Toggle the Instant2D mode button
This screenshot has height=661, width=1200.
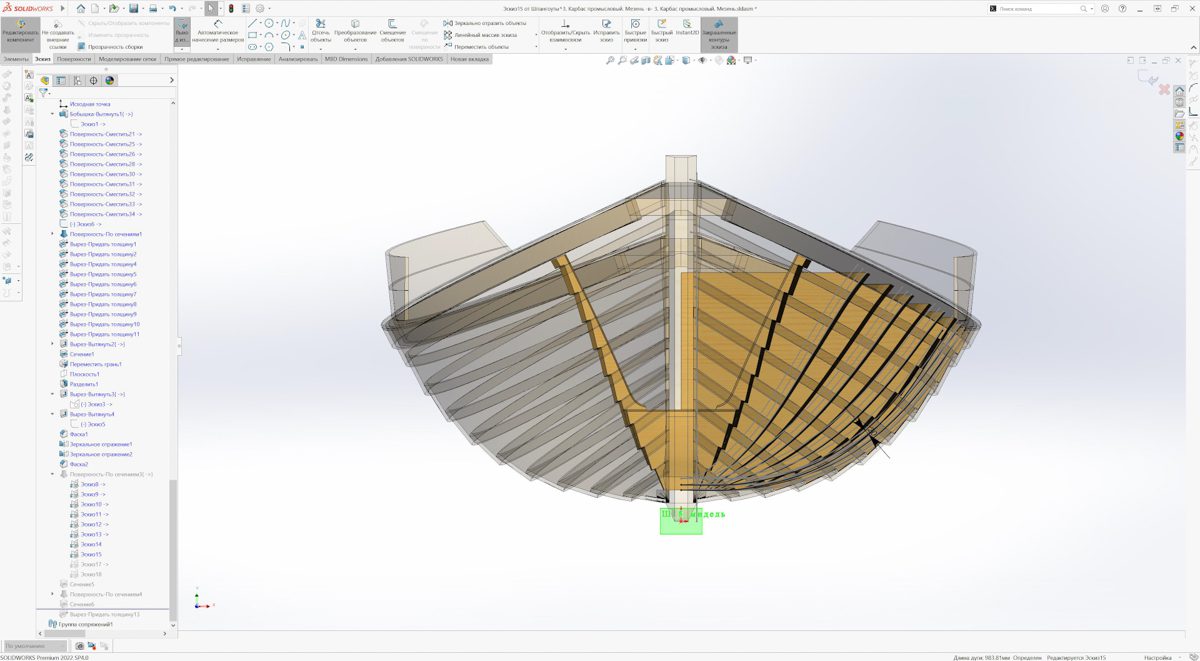687,28
